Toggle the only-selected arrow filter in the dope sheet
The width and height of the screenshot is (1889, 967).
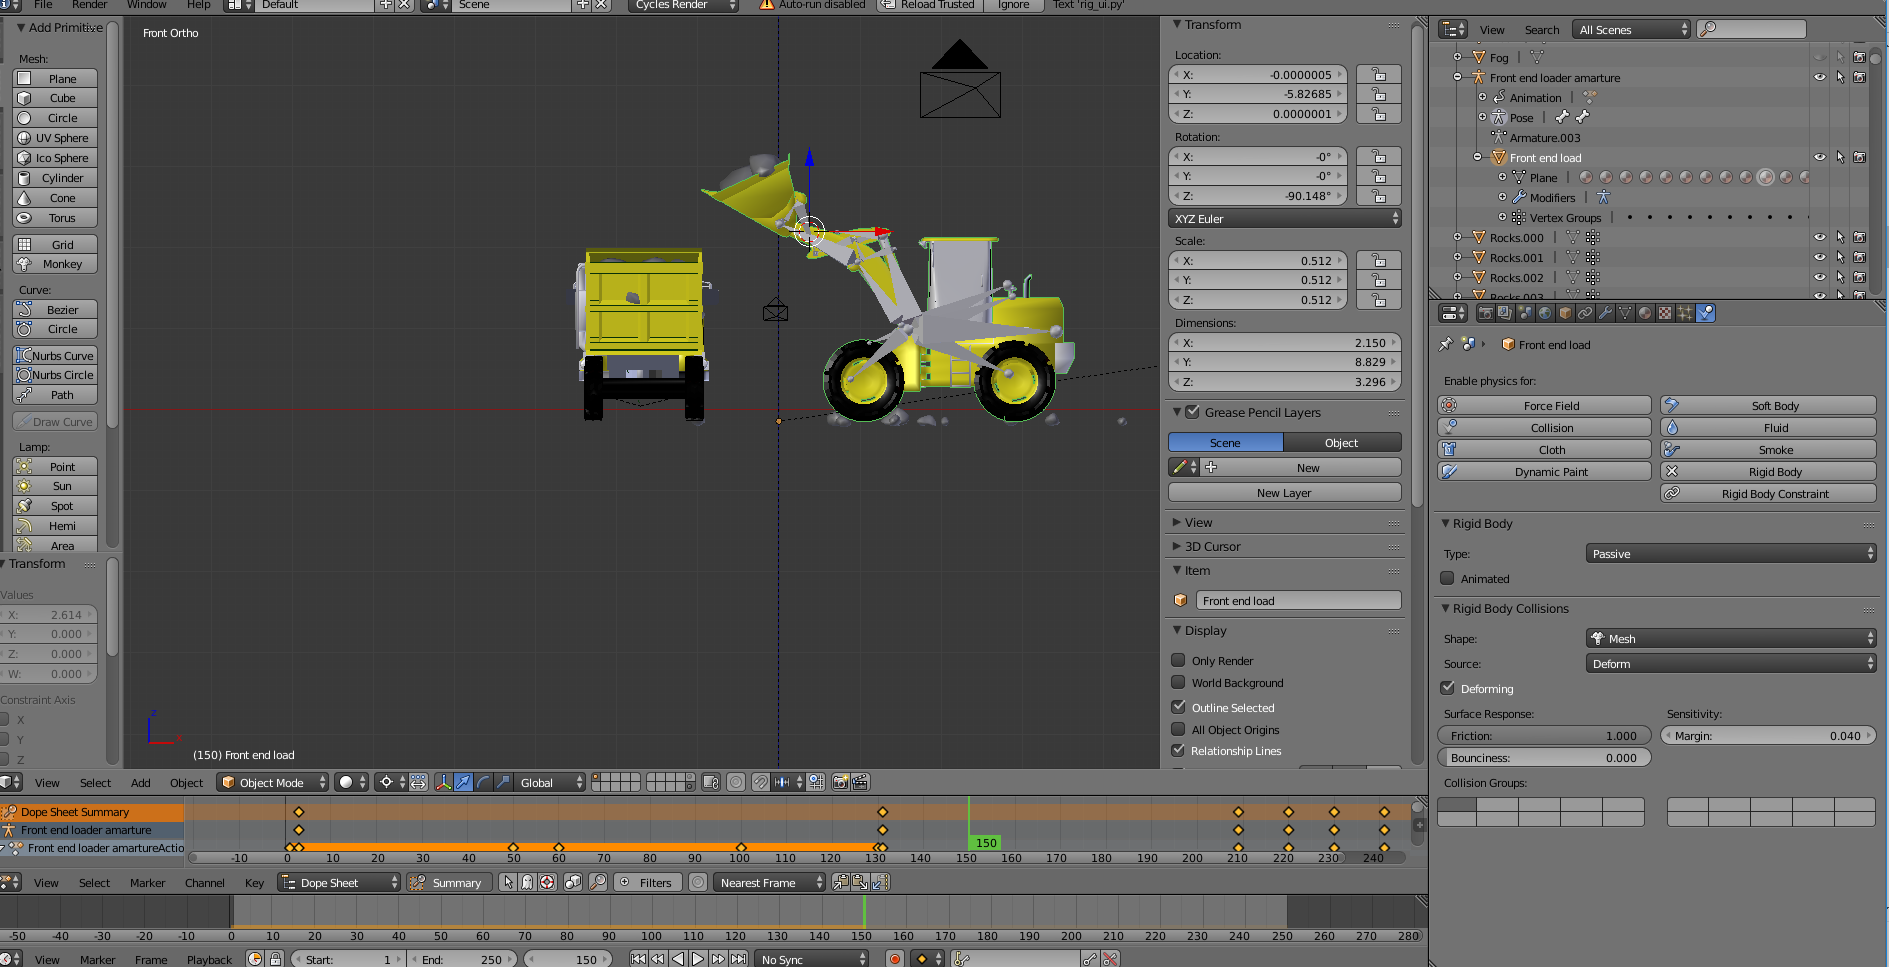(x=508, y=882)
